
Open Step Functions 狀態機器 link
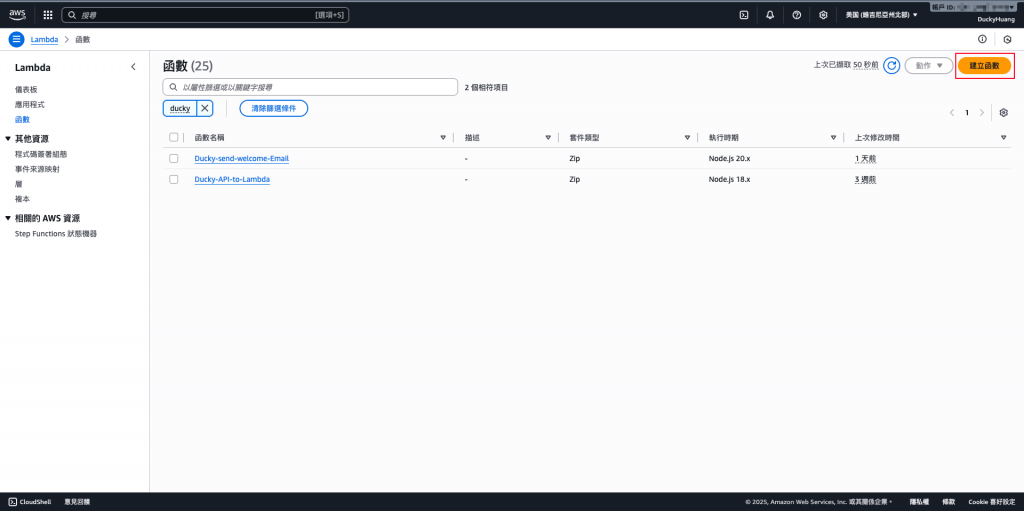56,233
